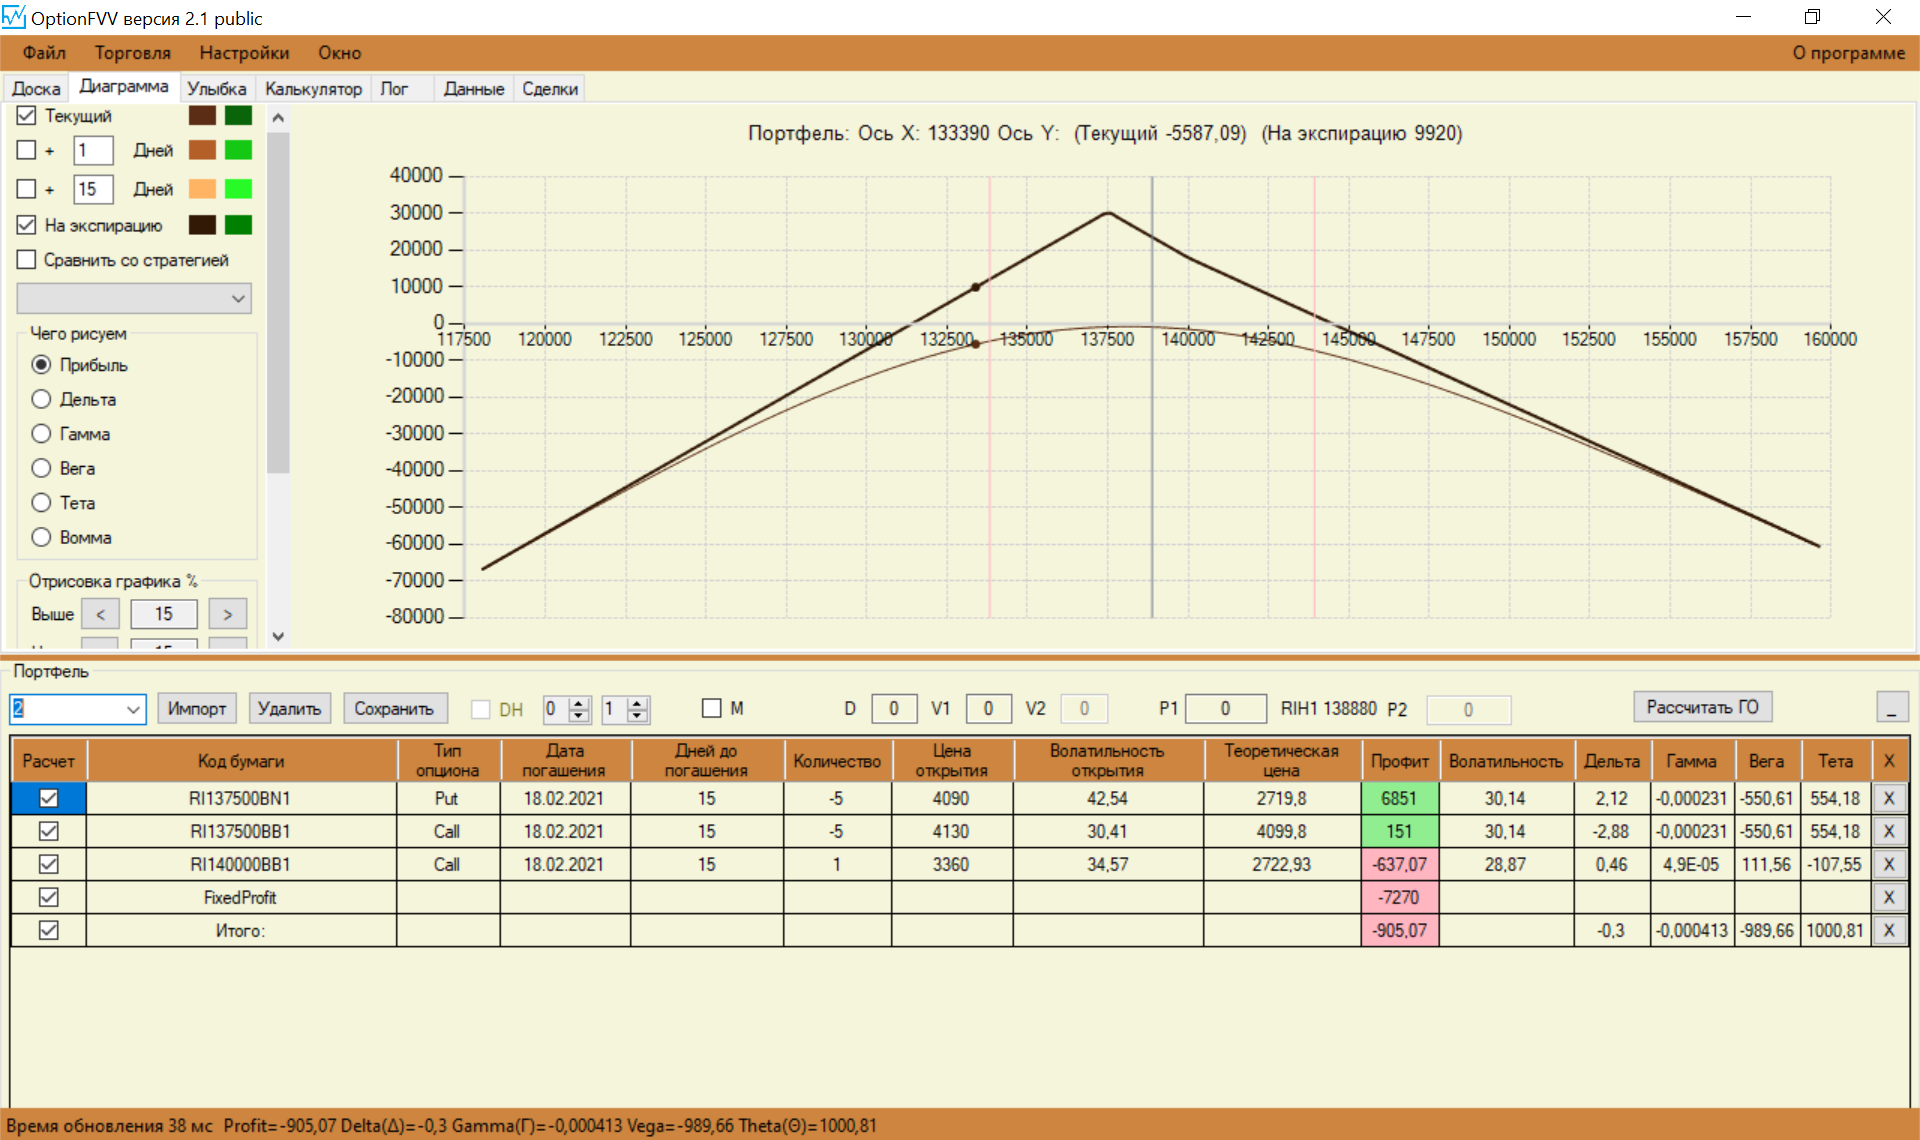1920x1140 pixels.
Task: Remove the FixedProfit row with X
Action: (1888, 897)
